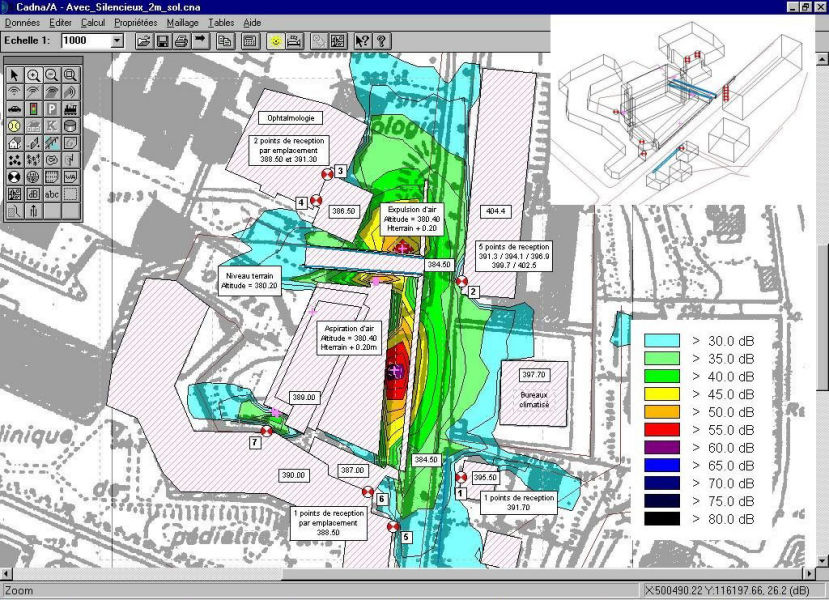Click the scale value field showing 1000
This screenshot has width=829, height=600.
[x=84, y=41]
